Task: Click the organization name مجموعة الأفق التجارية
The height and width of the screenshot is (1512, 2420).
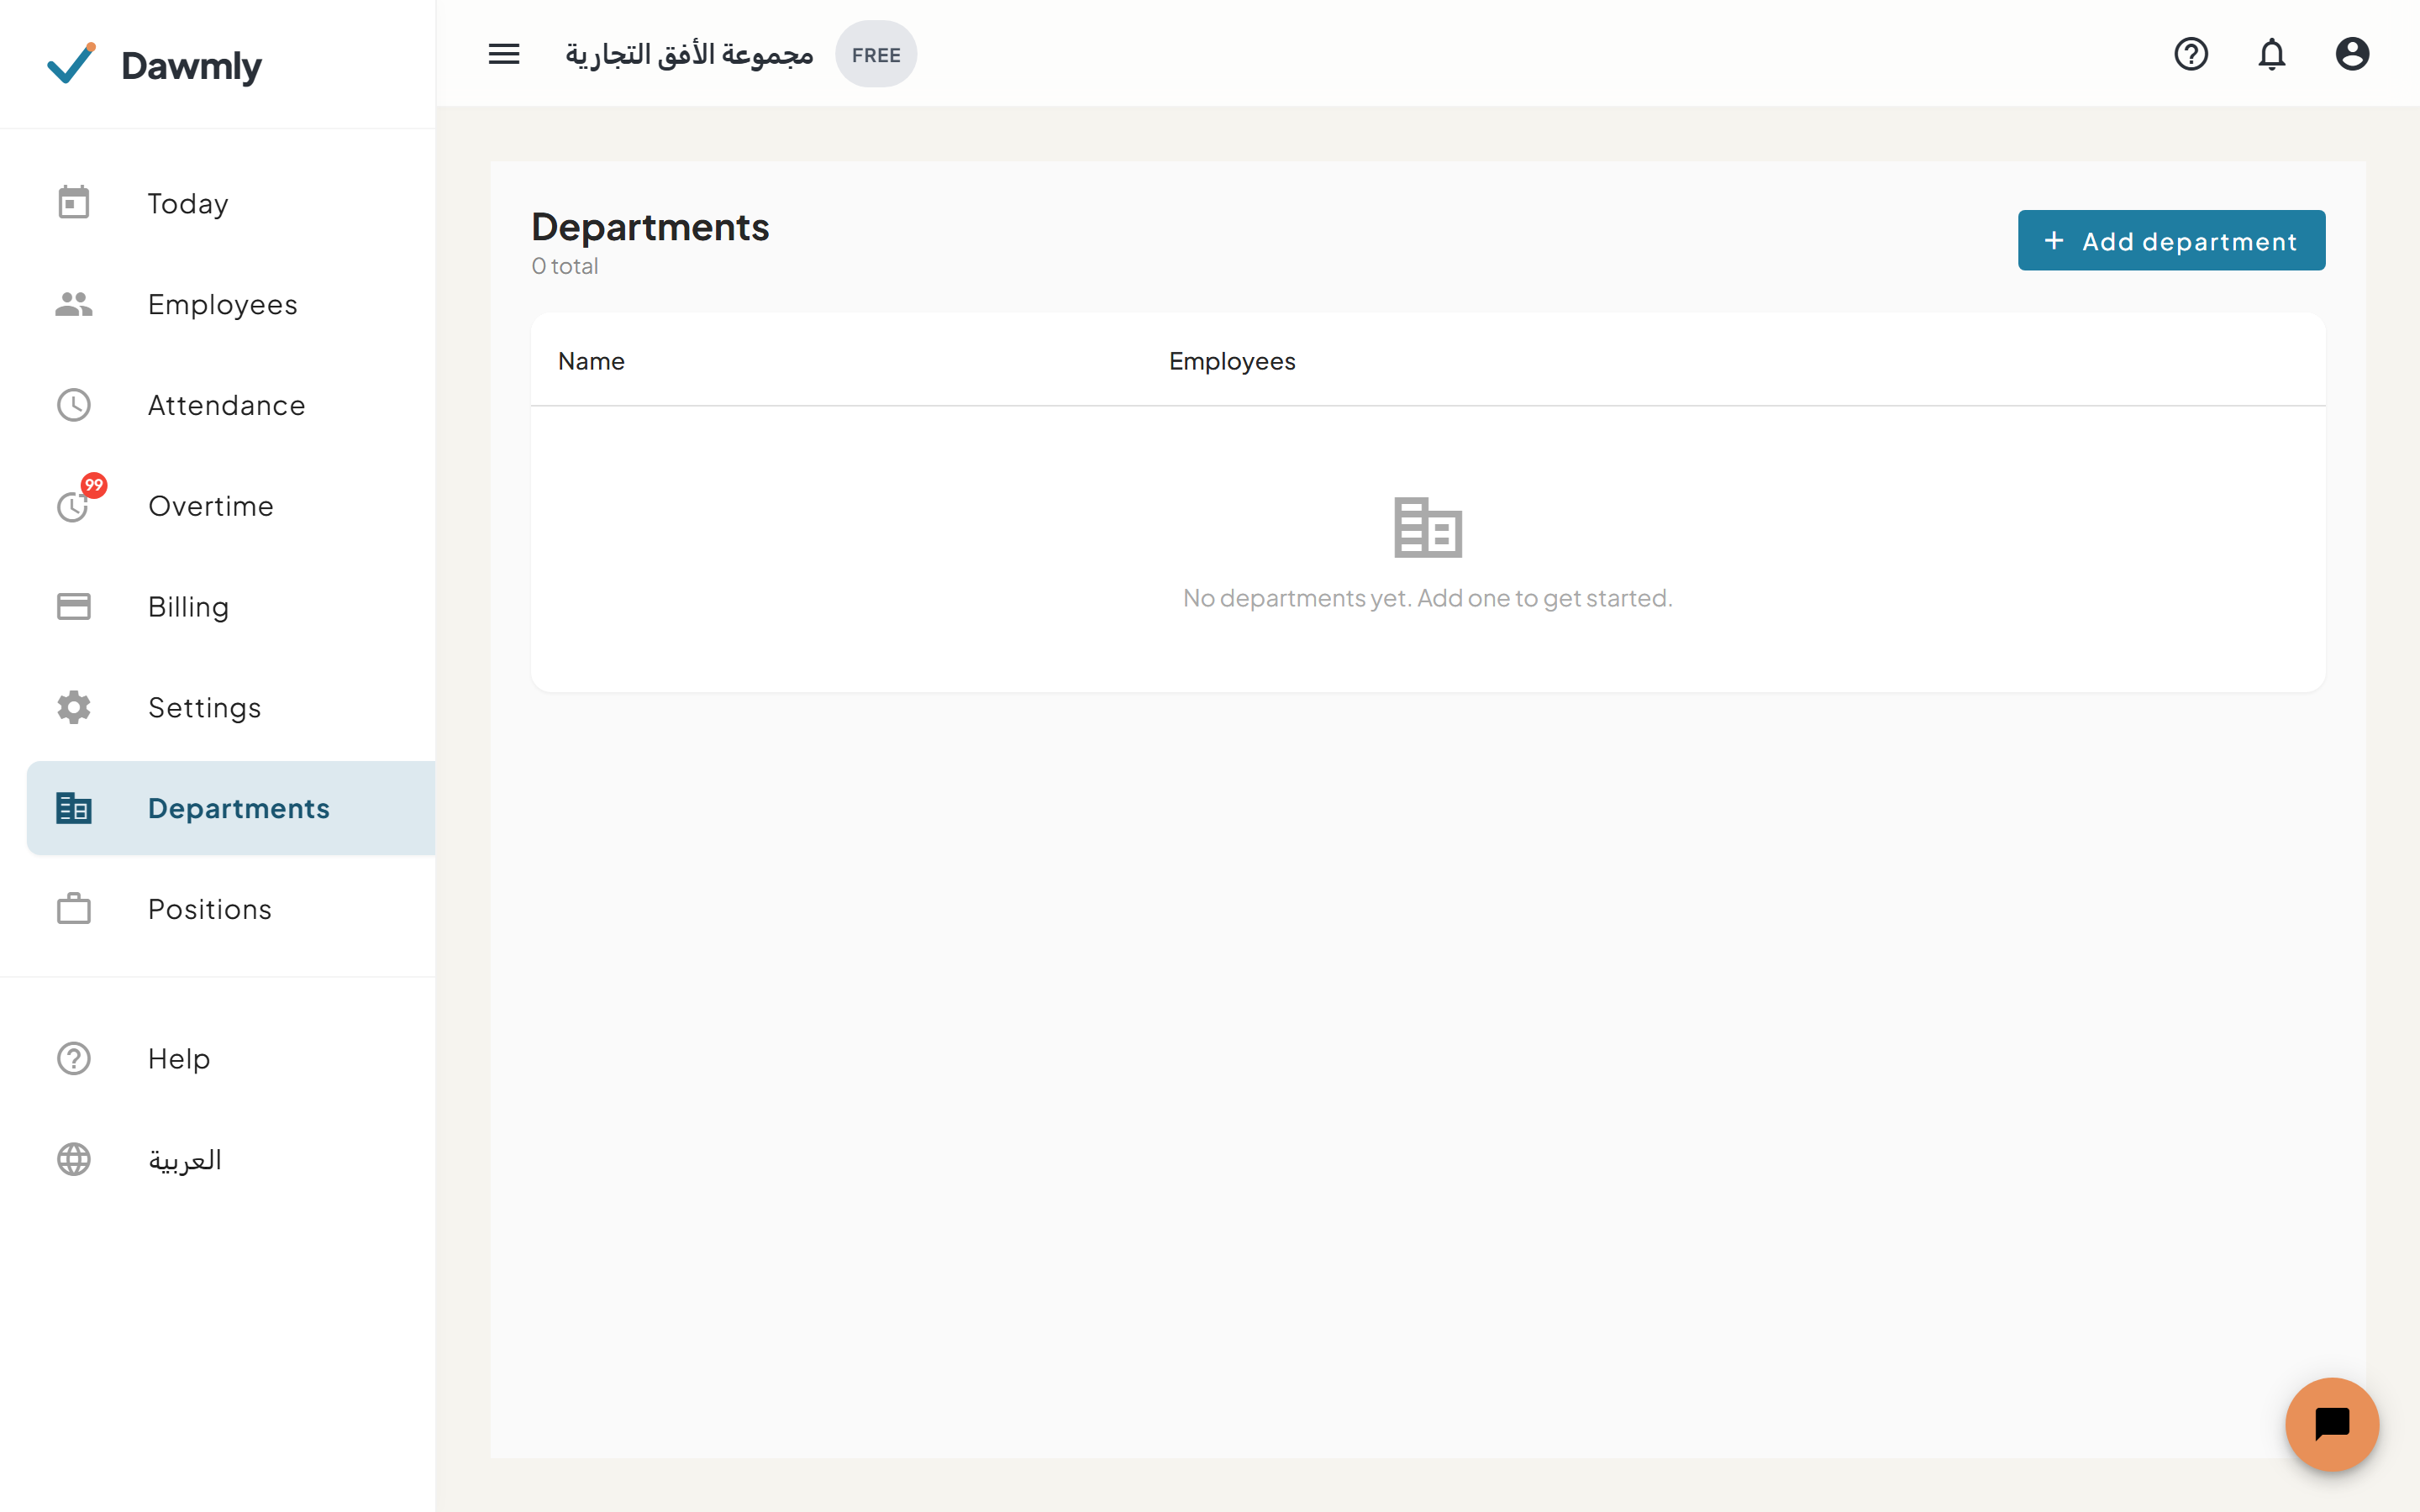Action: click(x=689, y=54)
